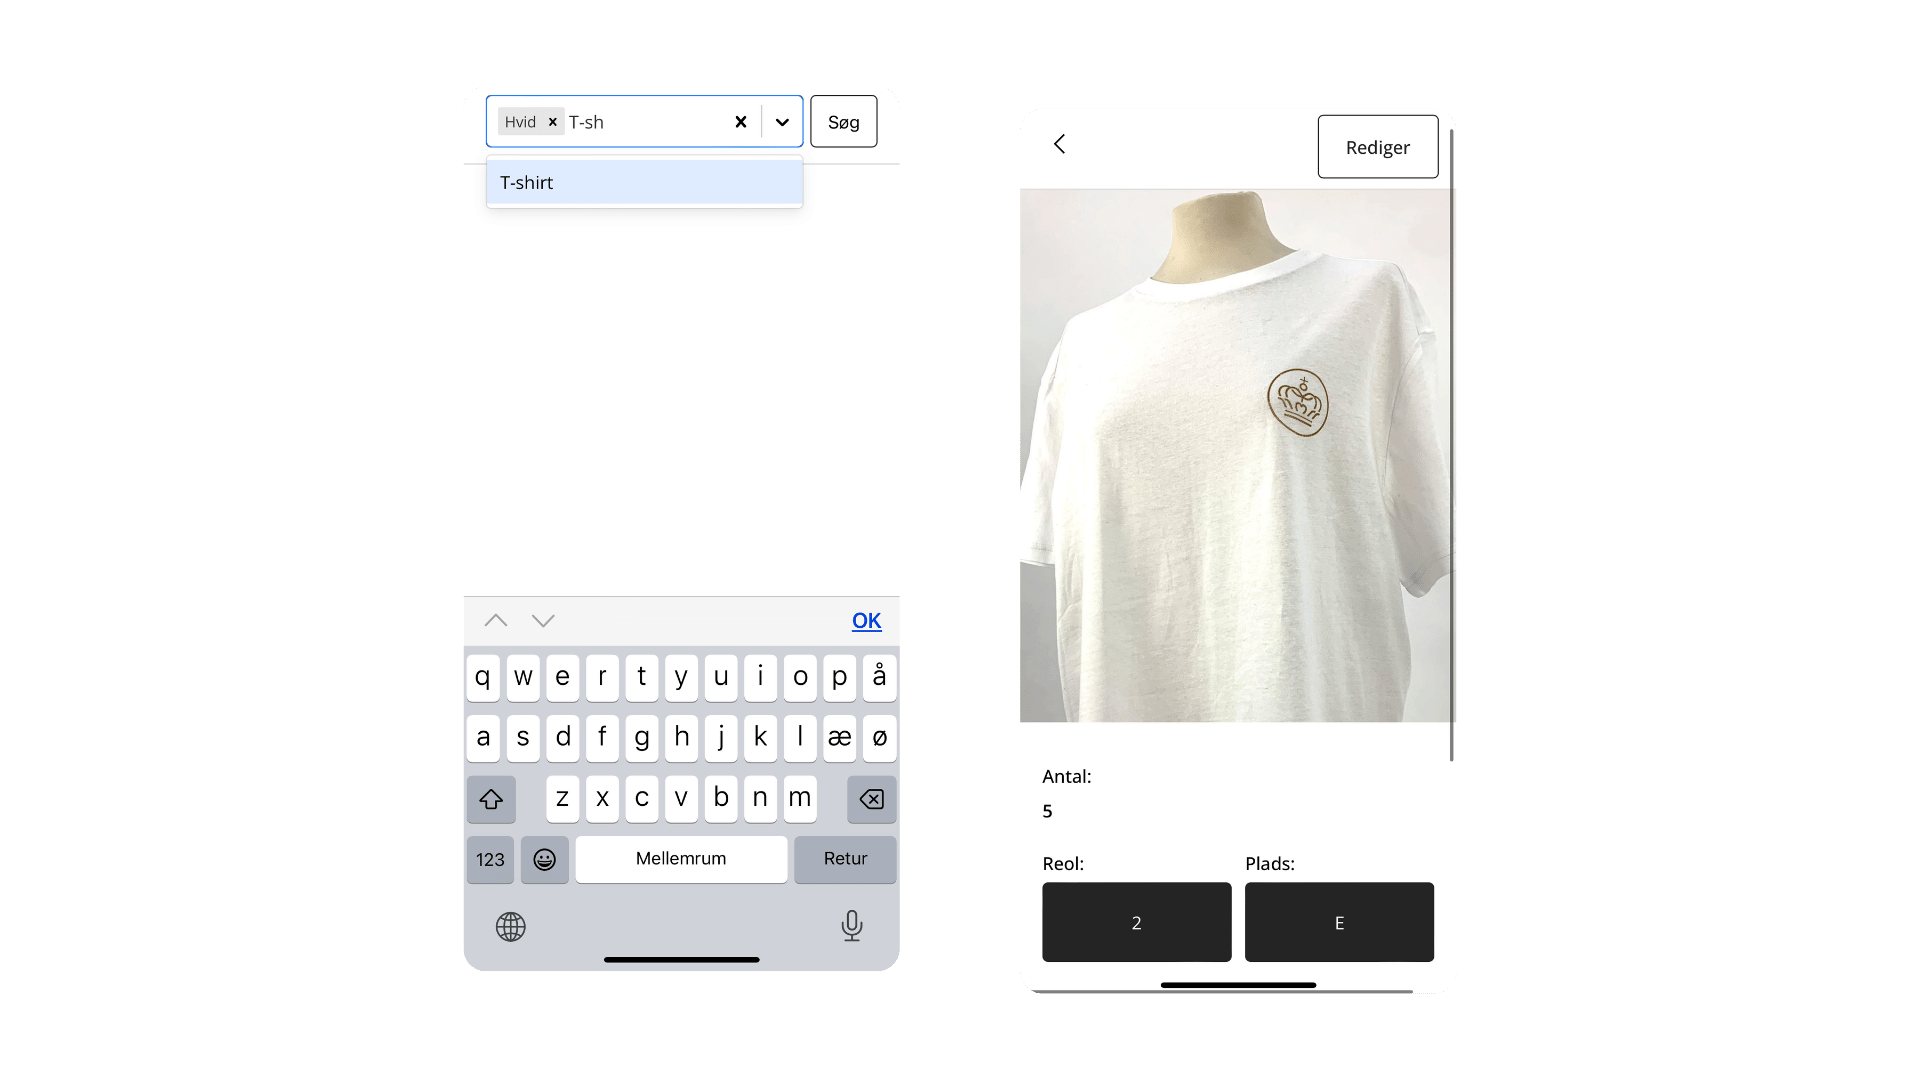This screenshot has height=1080, width=1920.
Task: Click the globe/language switcher icon
Action: point(513,924)
